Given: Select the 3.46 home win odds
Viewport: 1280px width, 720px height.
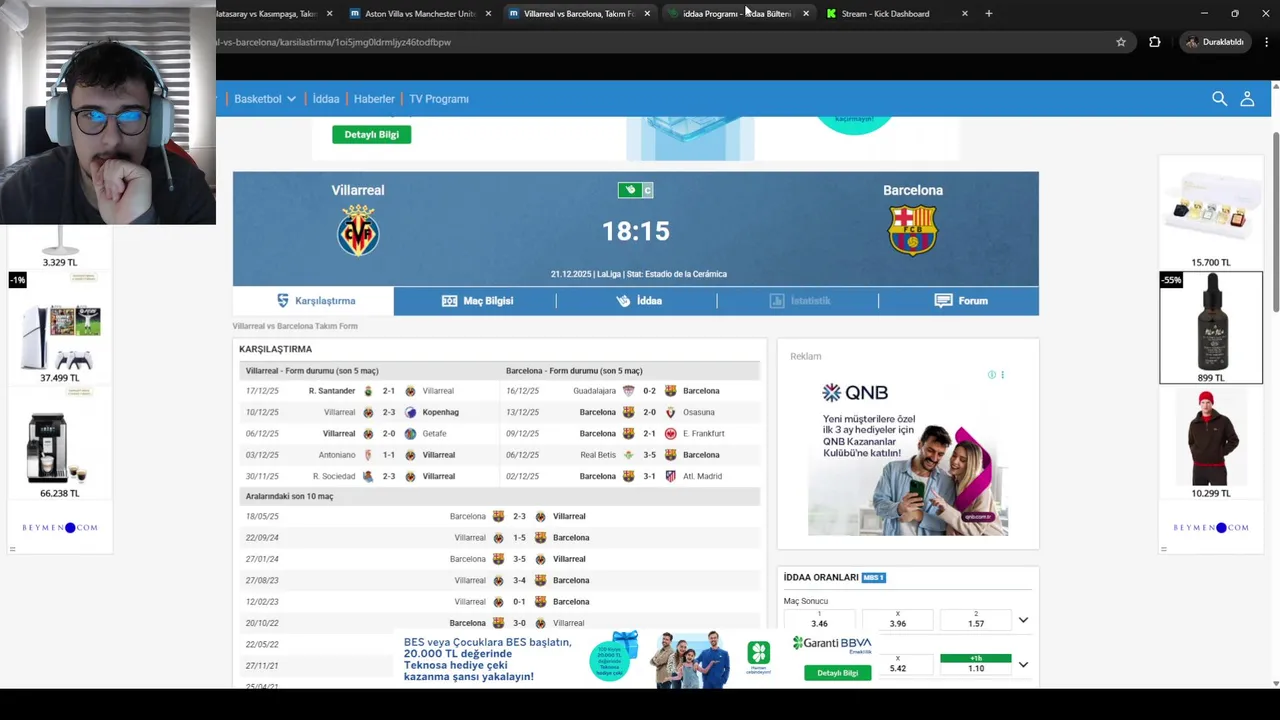Looking at the screenshot, I should click(819, 620).
